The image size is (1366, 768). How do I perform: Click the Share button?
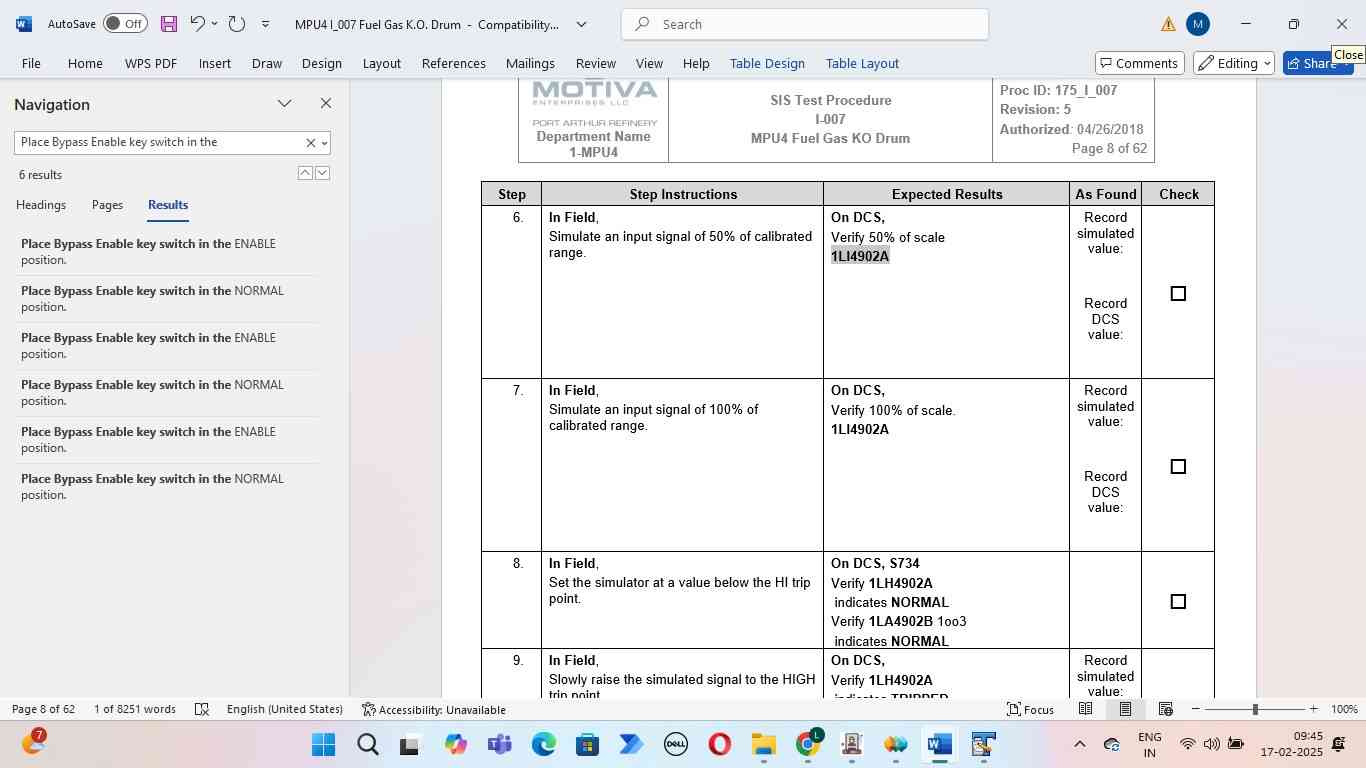(1317, 63)
